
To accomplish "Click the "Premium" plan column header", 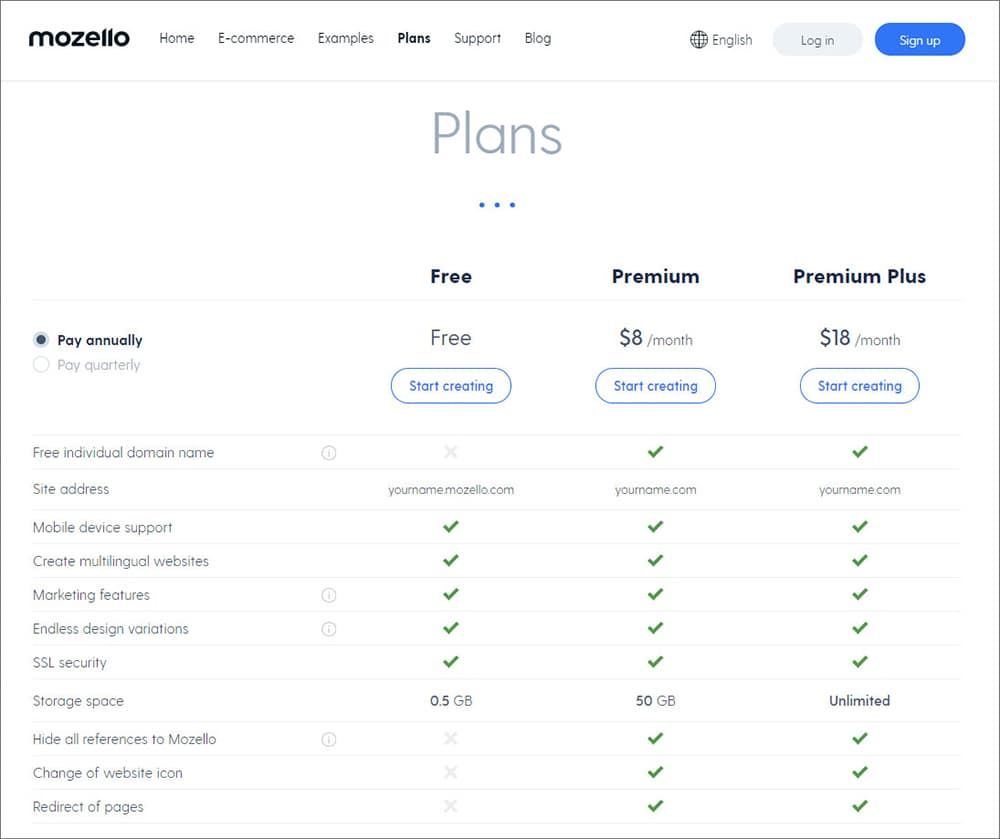I will click(656, 276).
